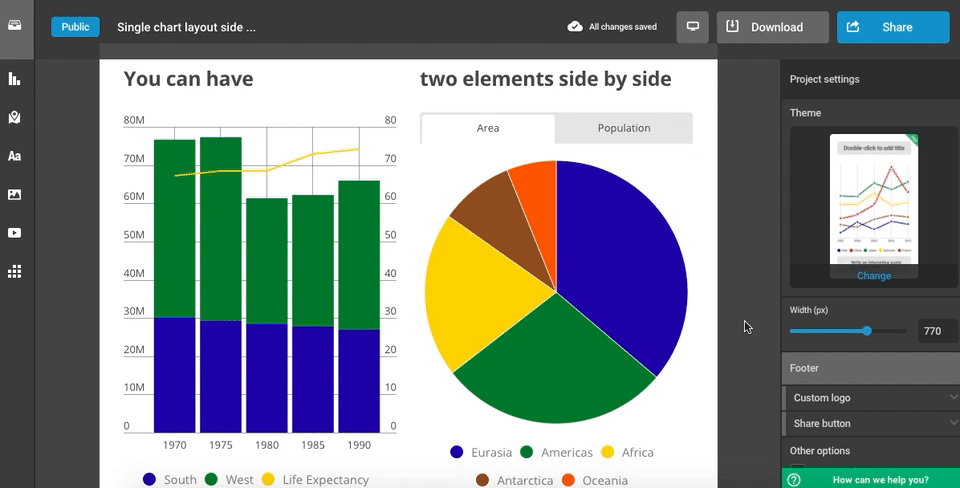
Task: Open the integrations grid icon
Action: click(14, 272)
